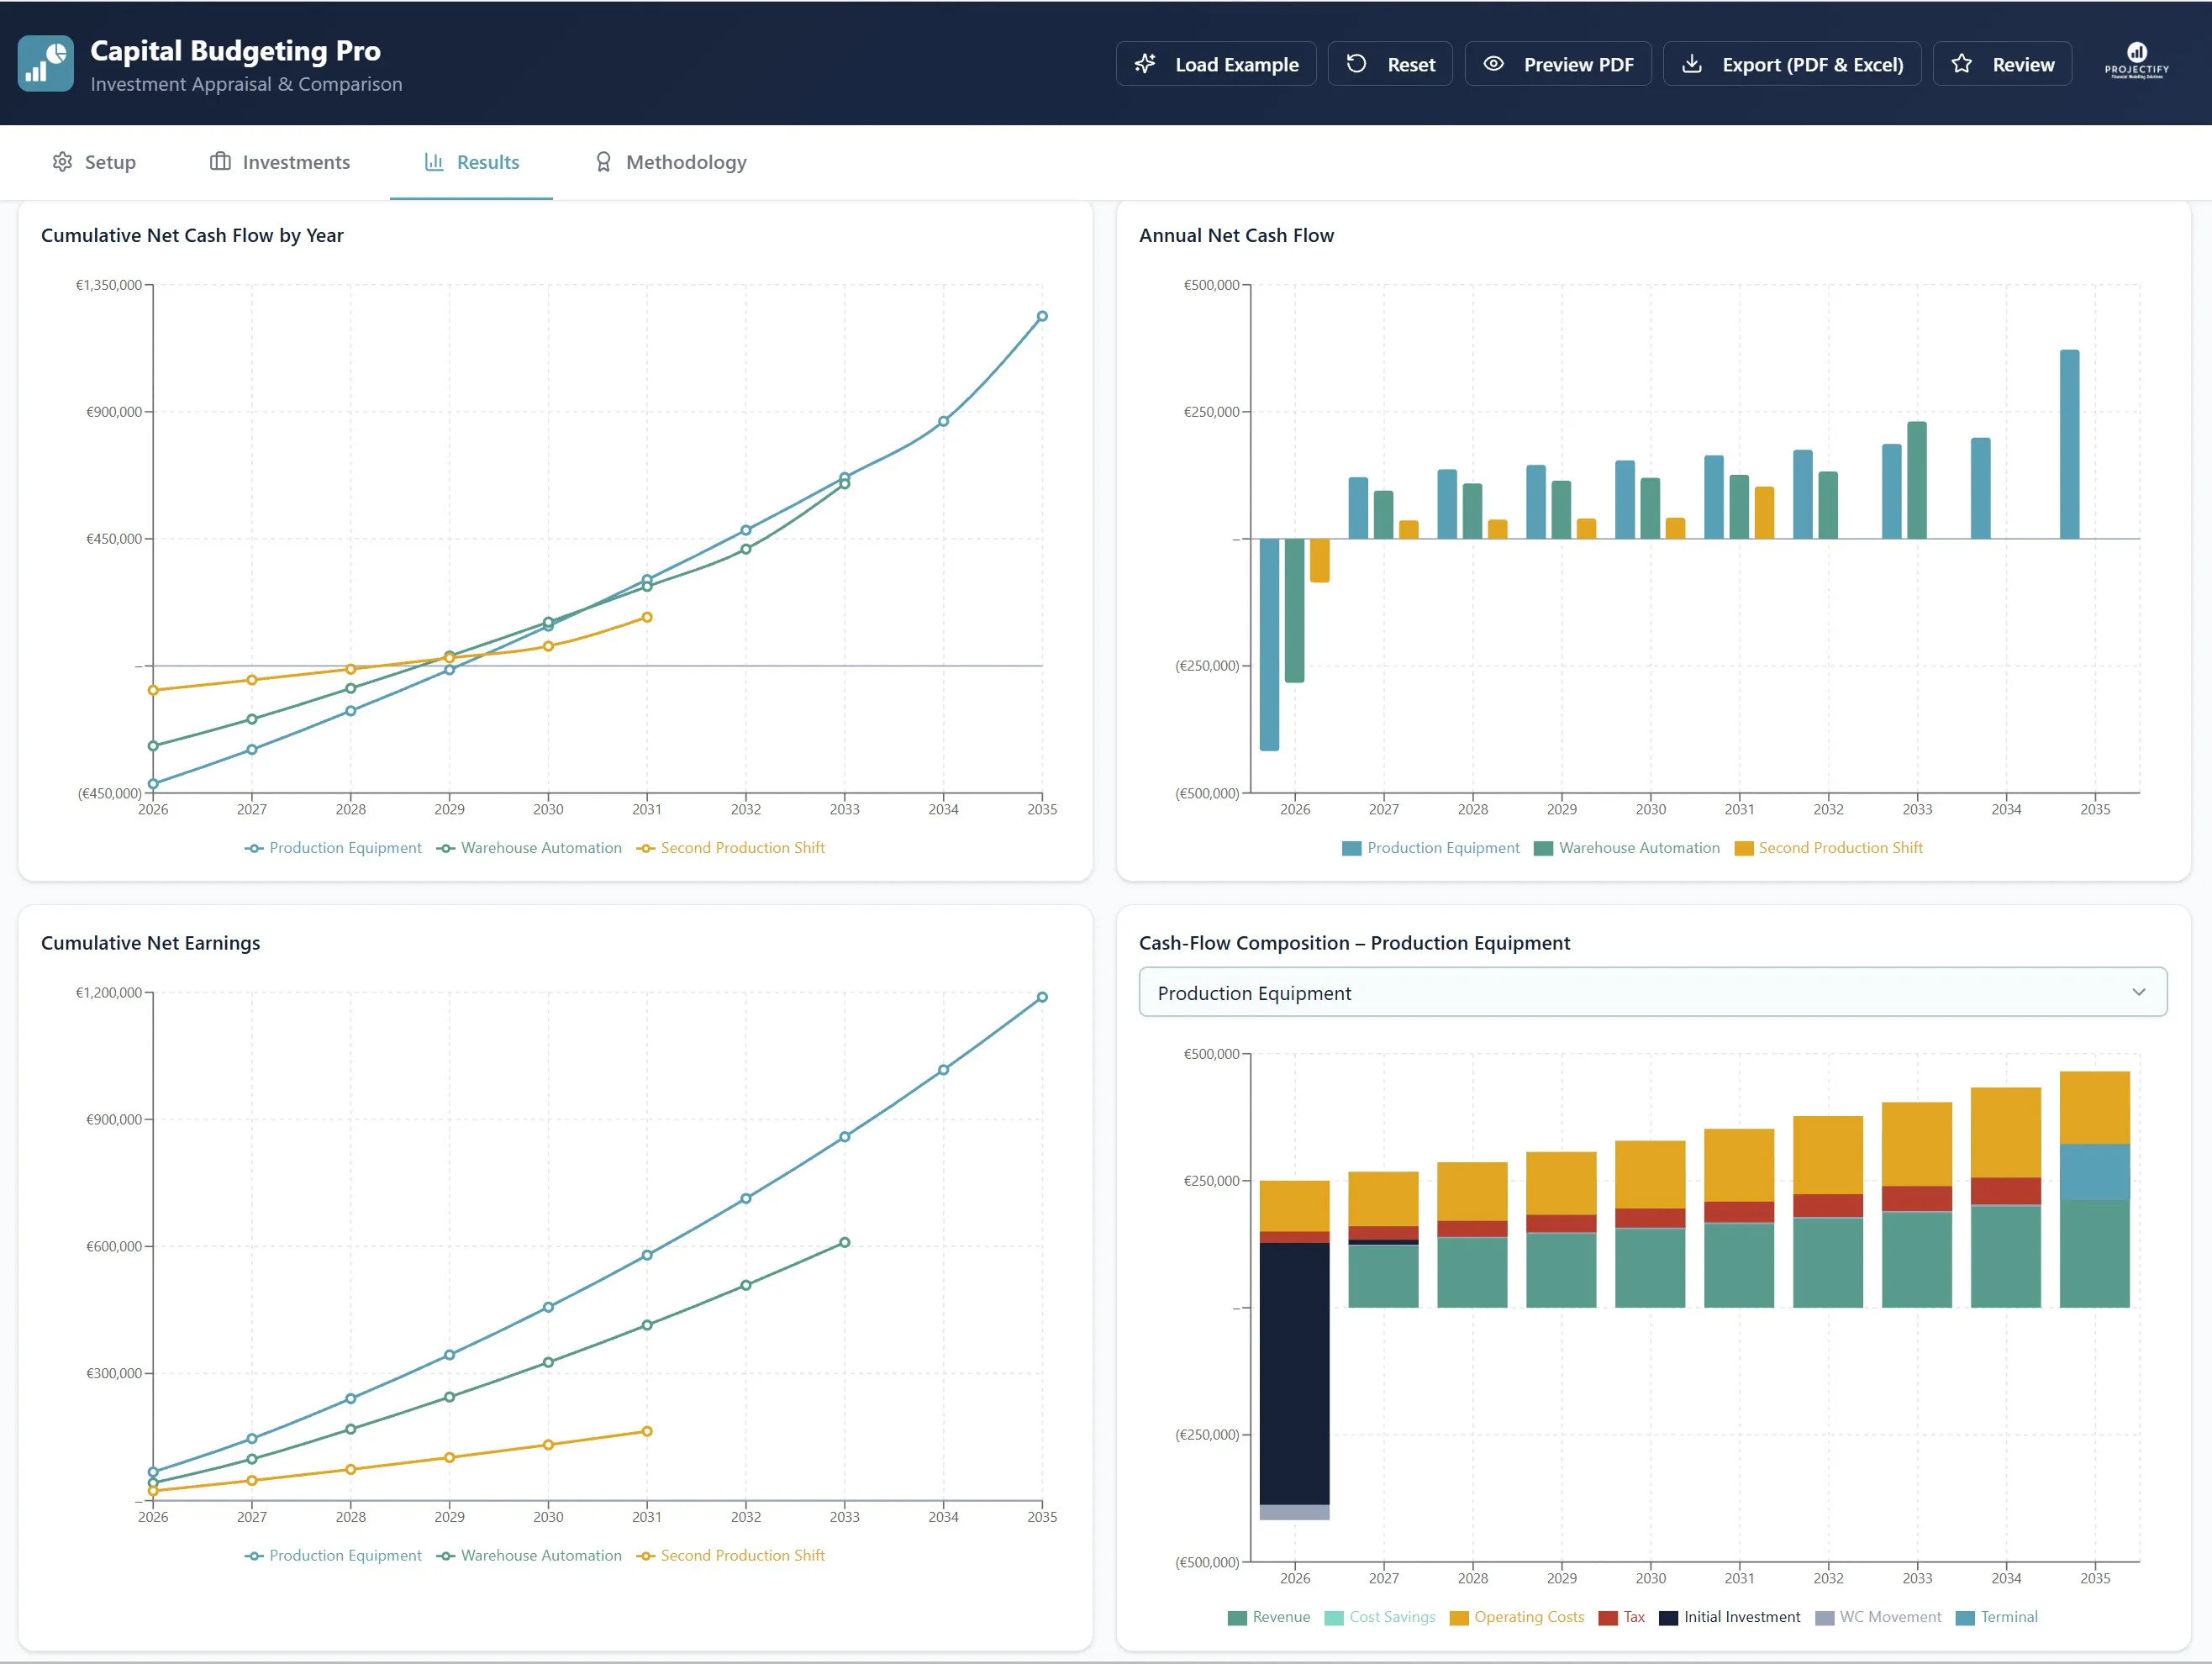Viewport: 2212px width, 1664px height.
Task: Click the Terminal legend entry
Action: (1997, 1617)
